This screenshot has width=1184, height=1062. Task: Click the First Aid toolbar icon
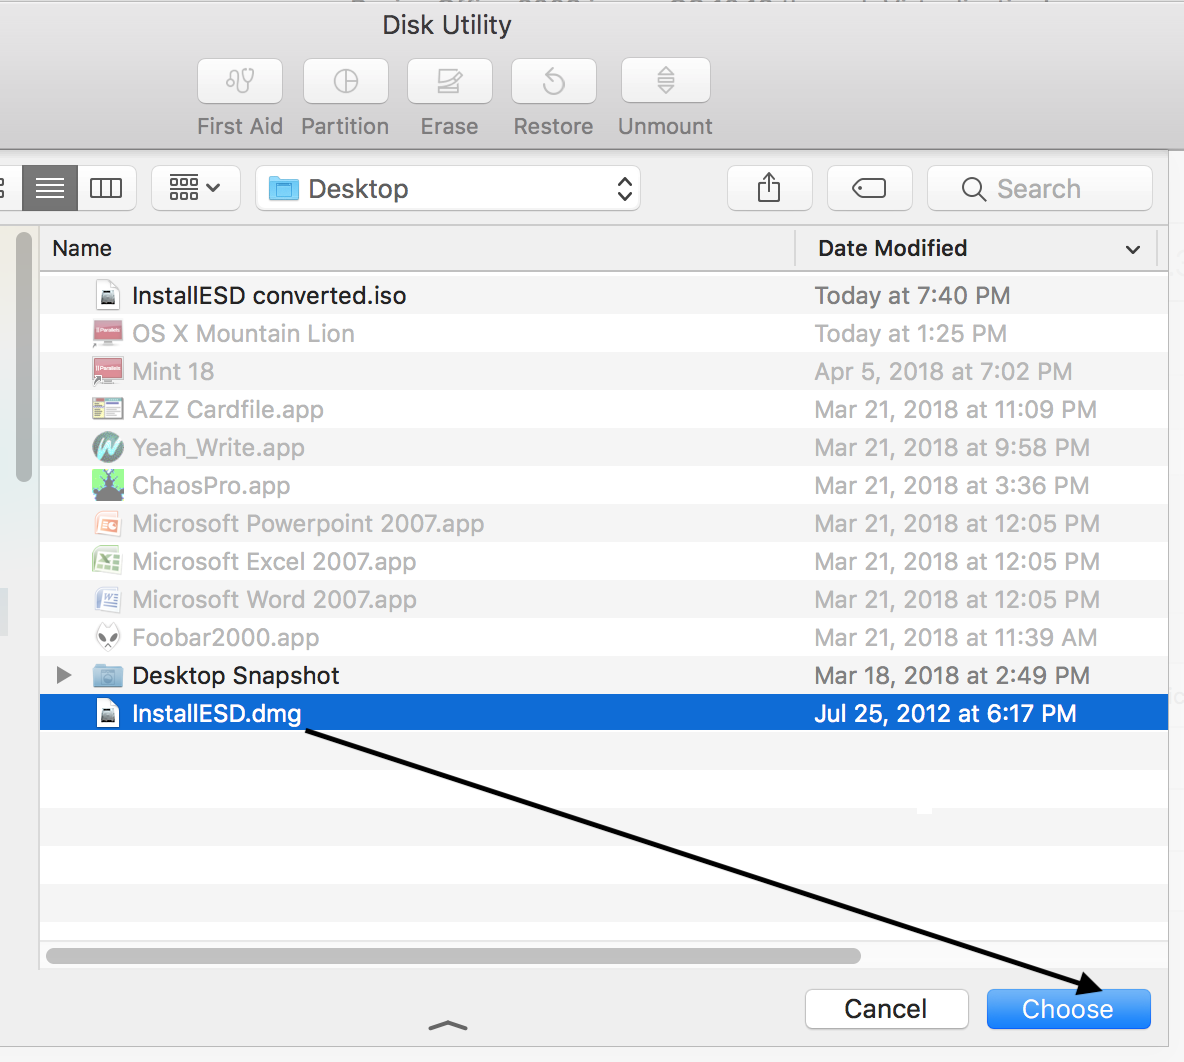coord(240,81)
